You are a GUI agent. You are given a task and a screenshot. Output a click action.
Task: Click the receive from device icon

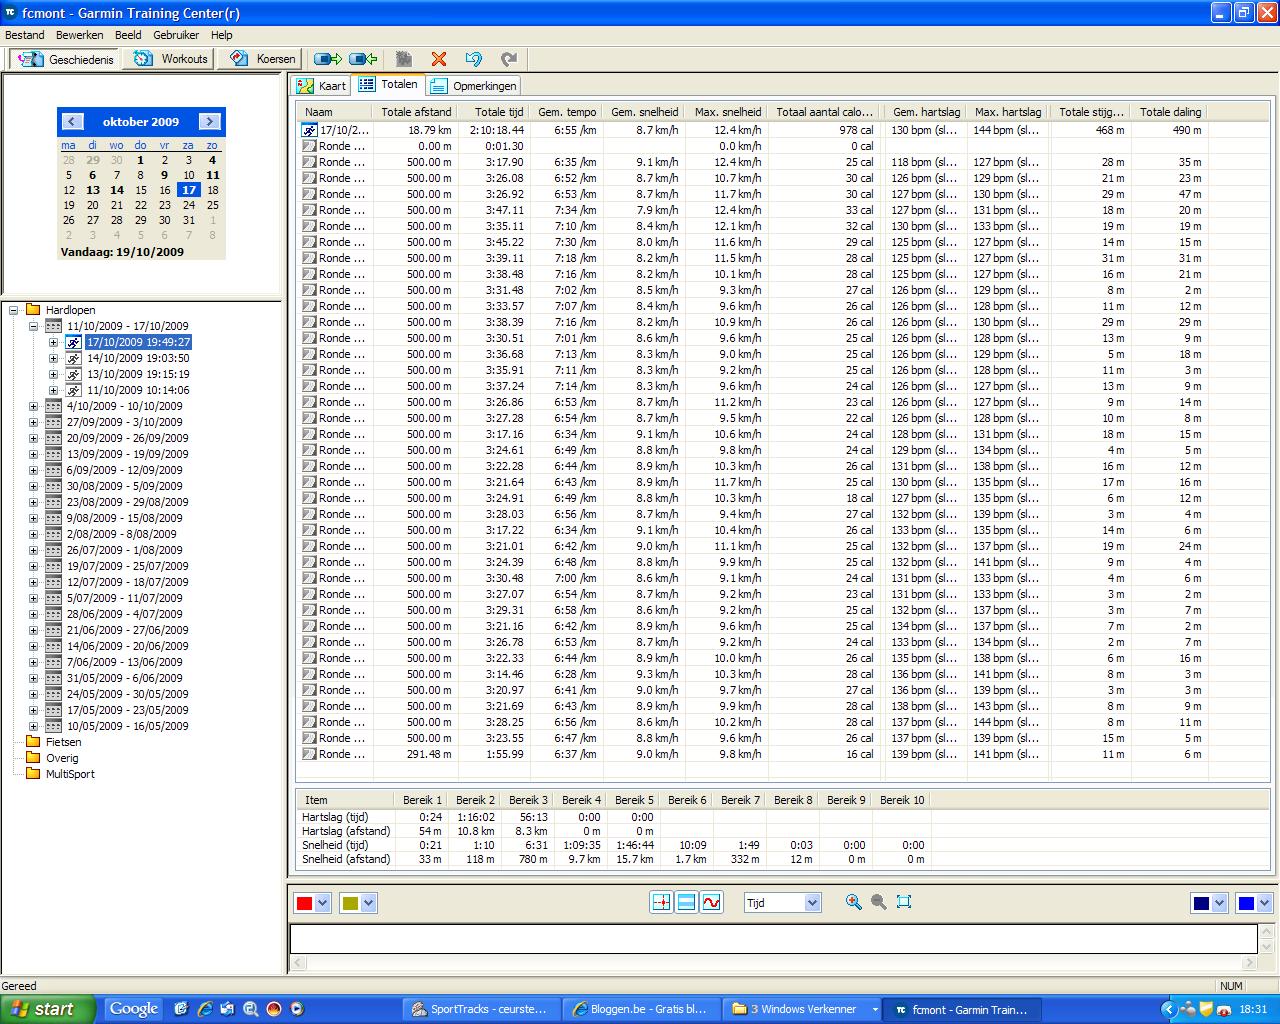point(363,59)
